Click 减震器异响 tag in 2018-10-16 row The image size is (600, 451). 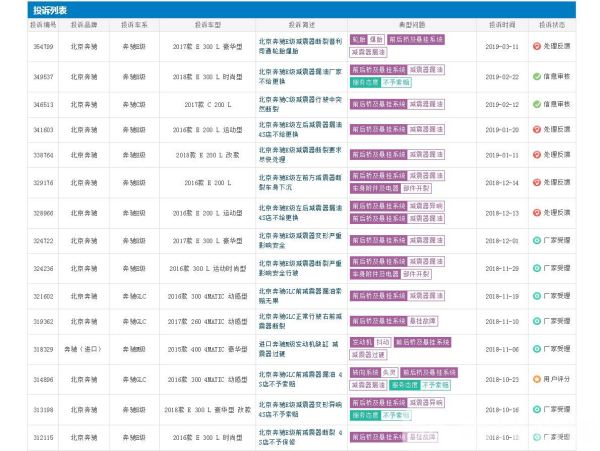pyautogui.click(x=426, y=402)
